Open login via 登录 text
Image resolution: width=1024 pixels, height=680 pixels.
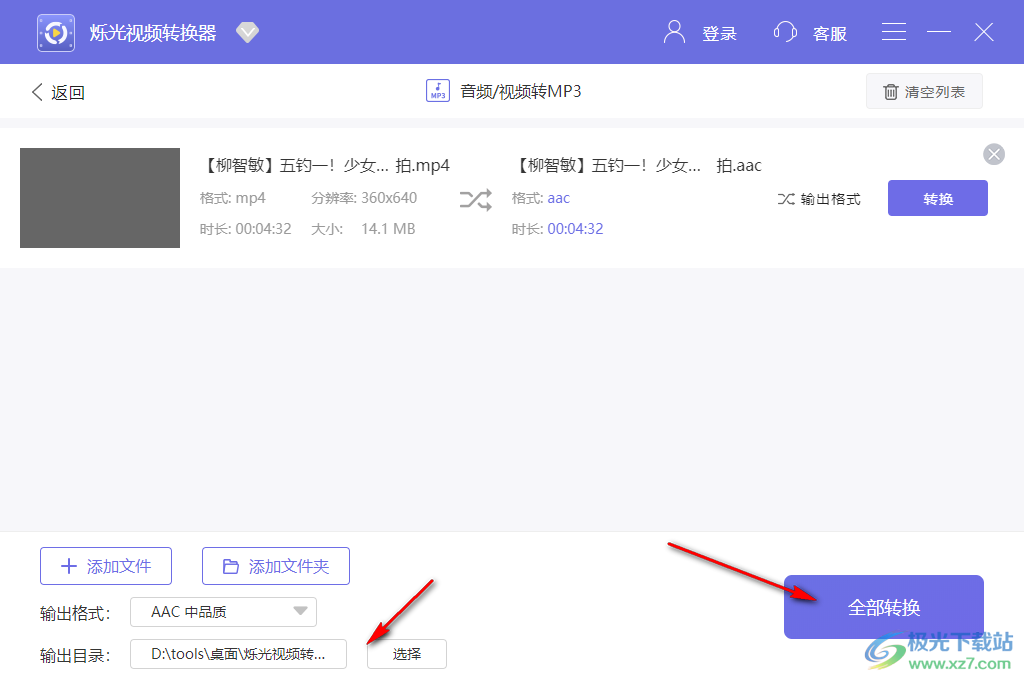coord(719,33)
